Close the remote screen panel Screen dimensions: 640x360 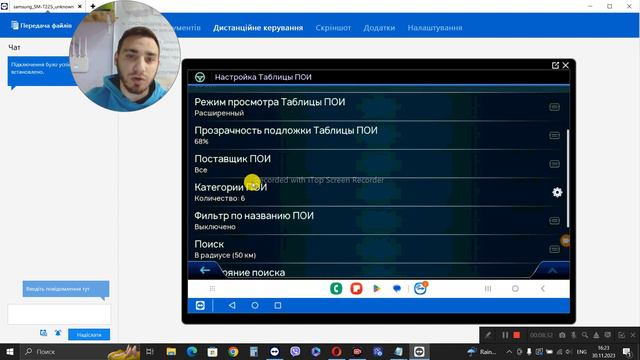click(x=565, y=65)
